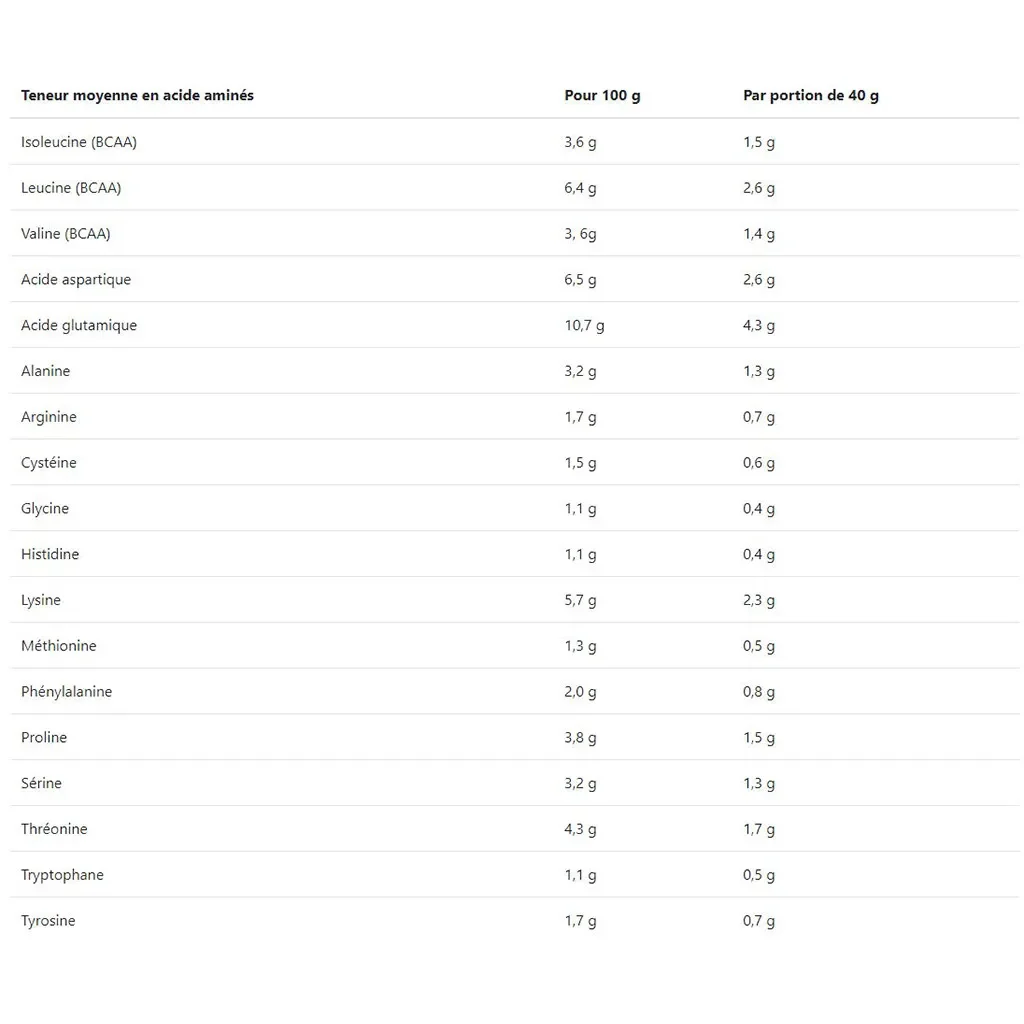Click the Méthionine row label
This screenshot has height=1024, width=1024.
click(x=59, y=646)
